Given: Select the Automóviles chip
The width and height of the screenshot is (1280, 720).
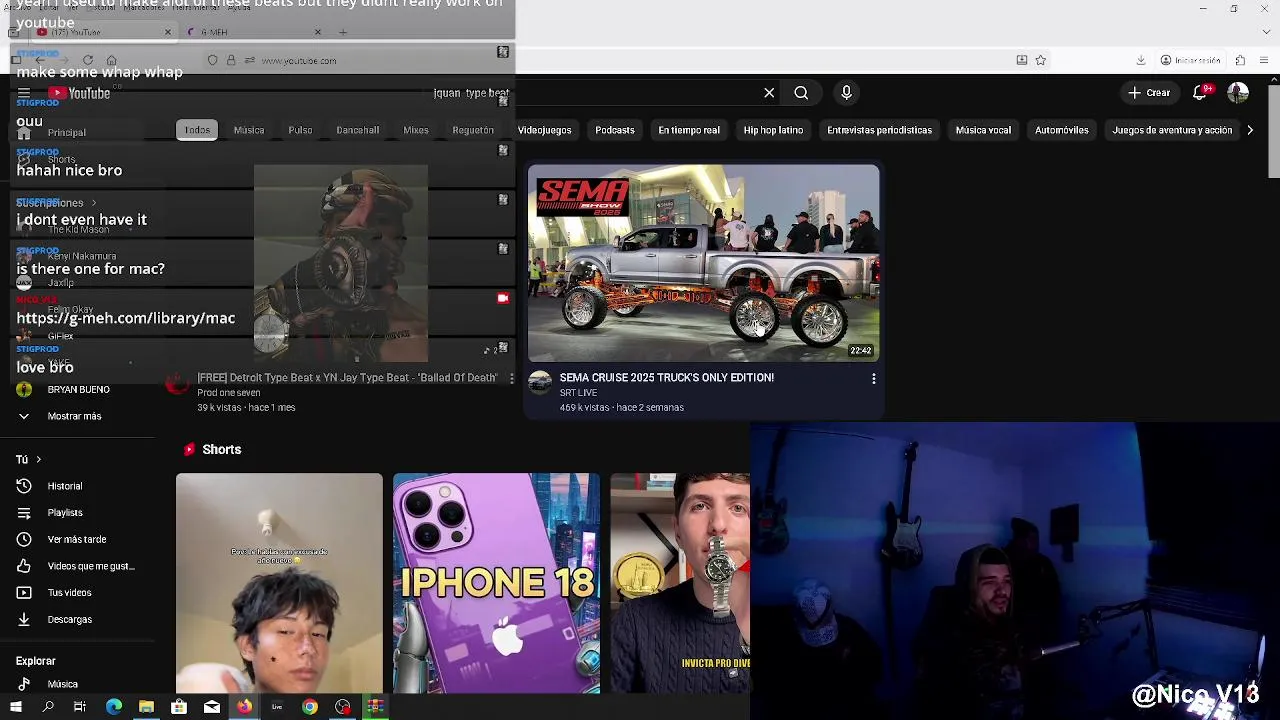Looking at the screenshot, I should pyautogui.click(x=1061, y=130).
